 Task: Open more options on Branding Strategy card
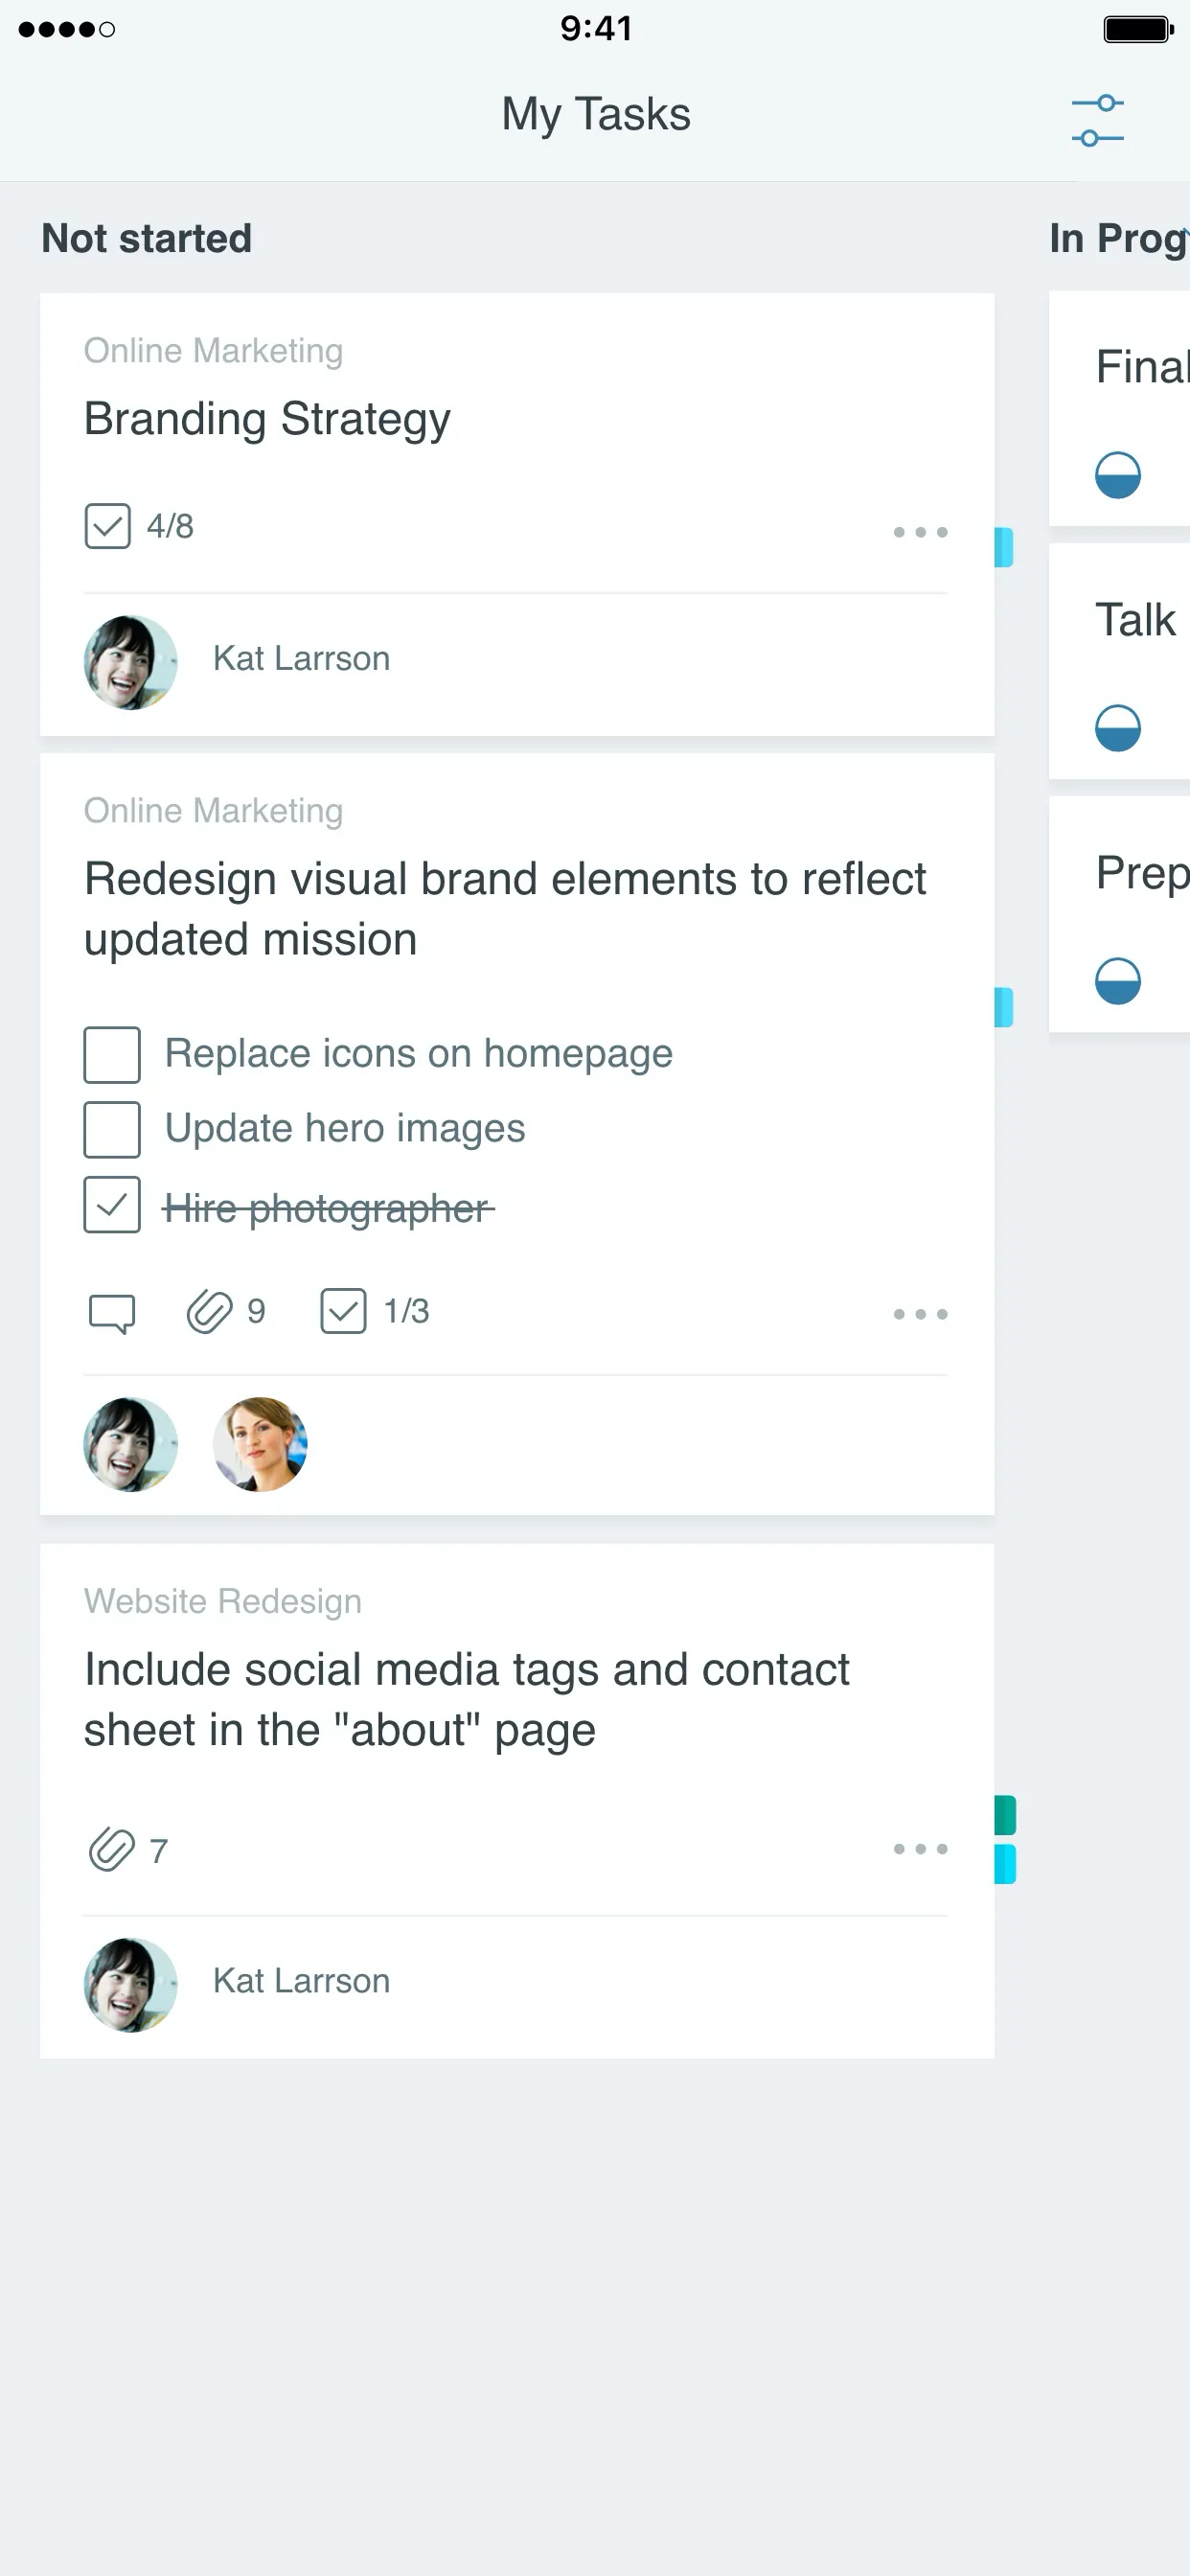coord(920,532)
